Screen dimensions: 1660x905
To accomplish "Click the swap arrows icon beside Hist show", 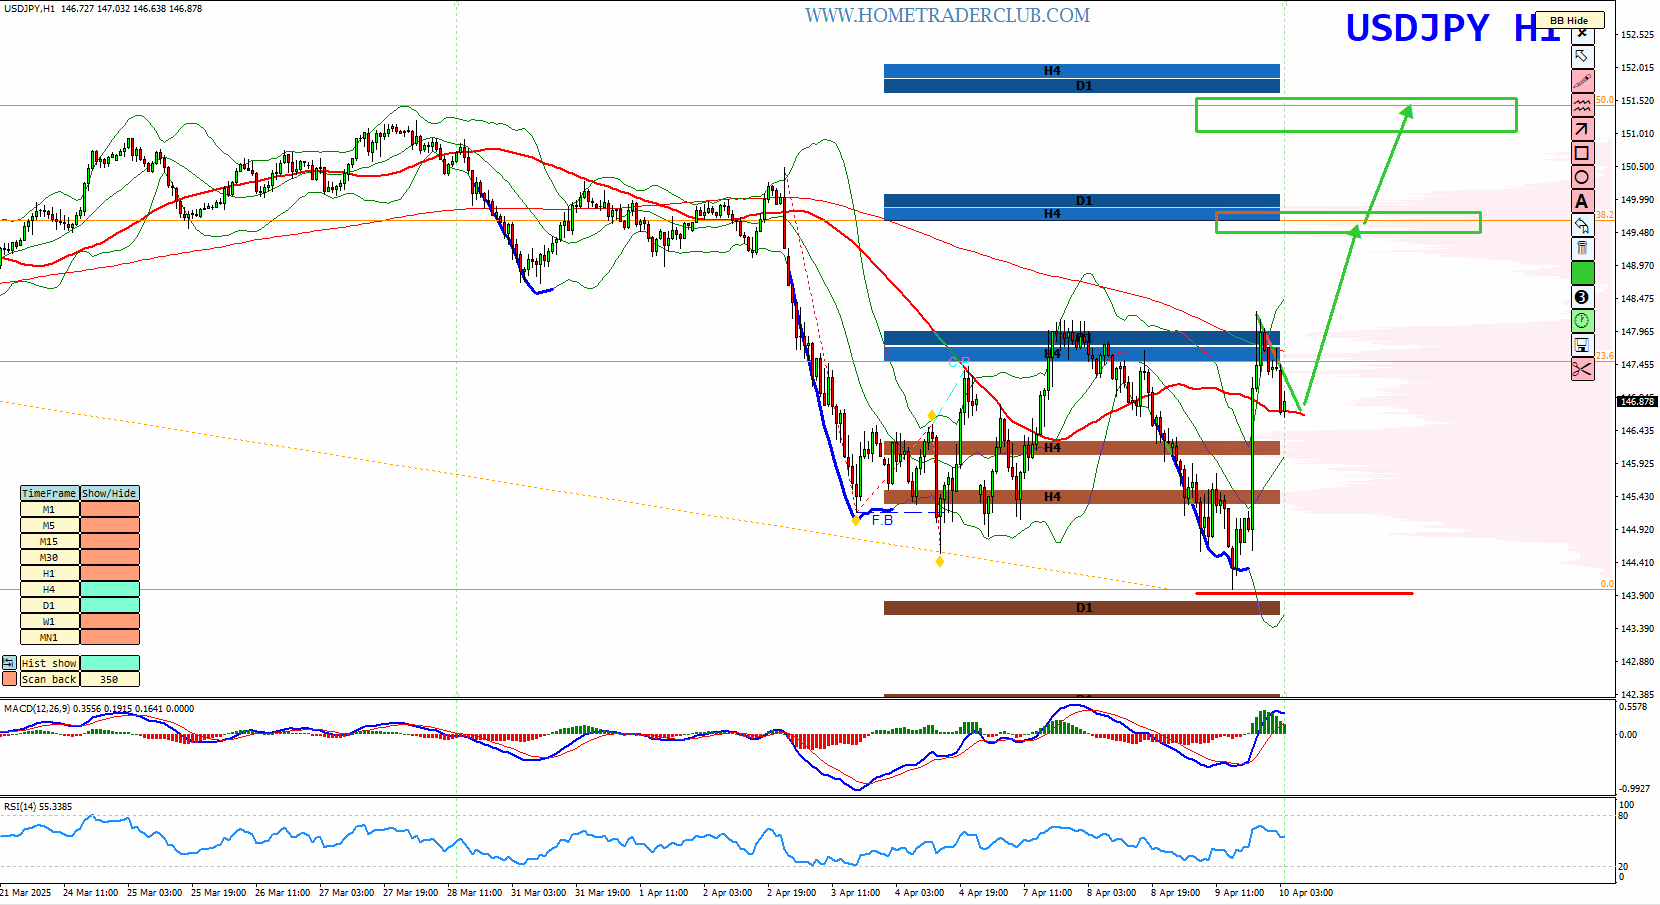I will (9, 663).
